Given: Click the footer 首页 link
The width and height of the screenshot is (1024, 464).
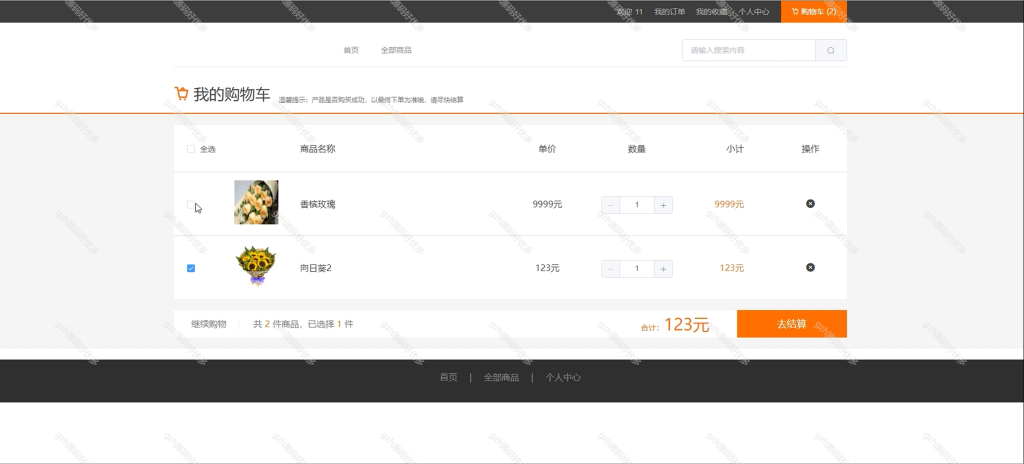Looking at the screenshot, I should pyautogui.click(x=449, y=377).
